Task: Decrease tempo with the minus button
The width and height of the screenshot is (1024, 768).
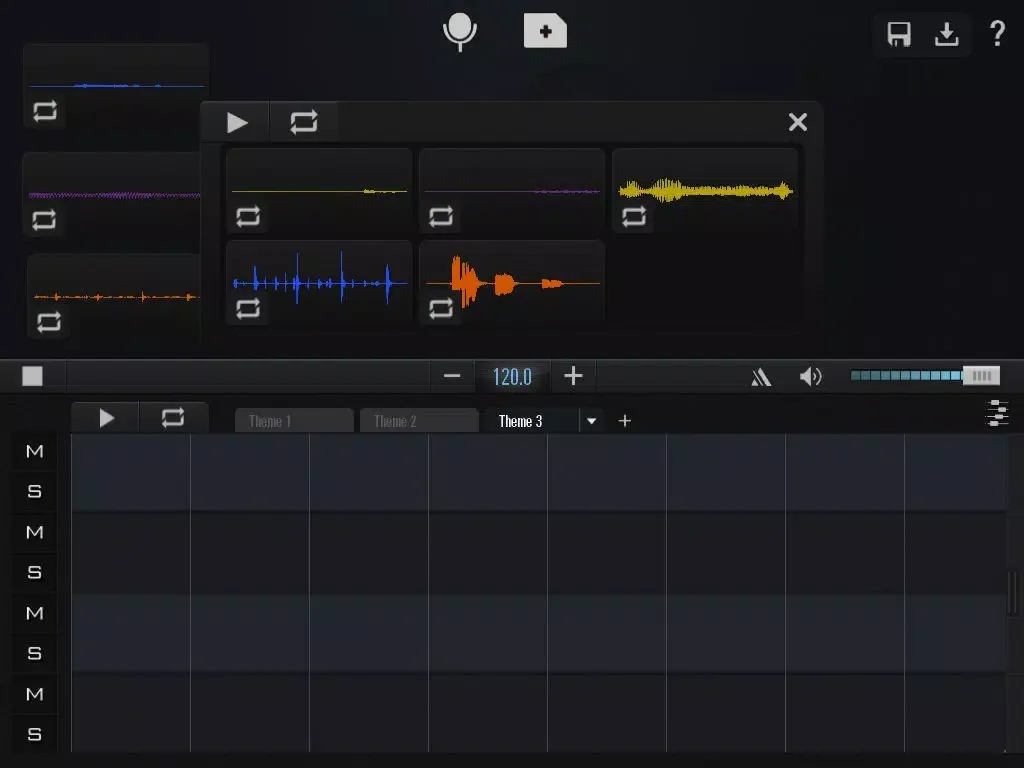Action: coord(452,376)
